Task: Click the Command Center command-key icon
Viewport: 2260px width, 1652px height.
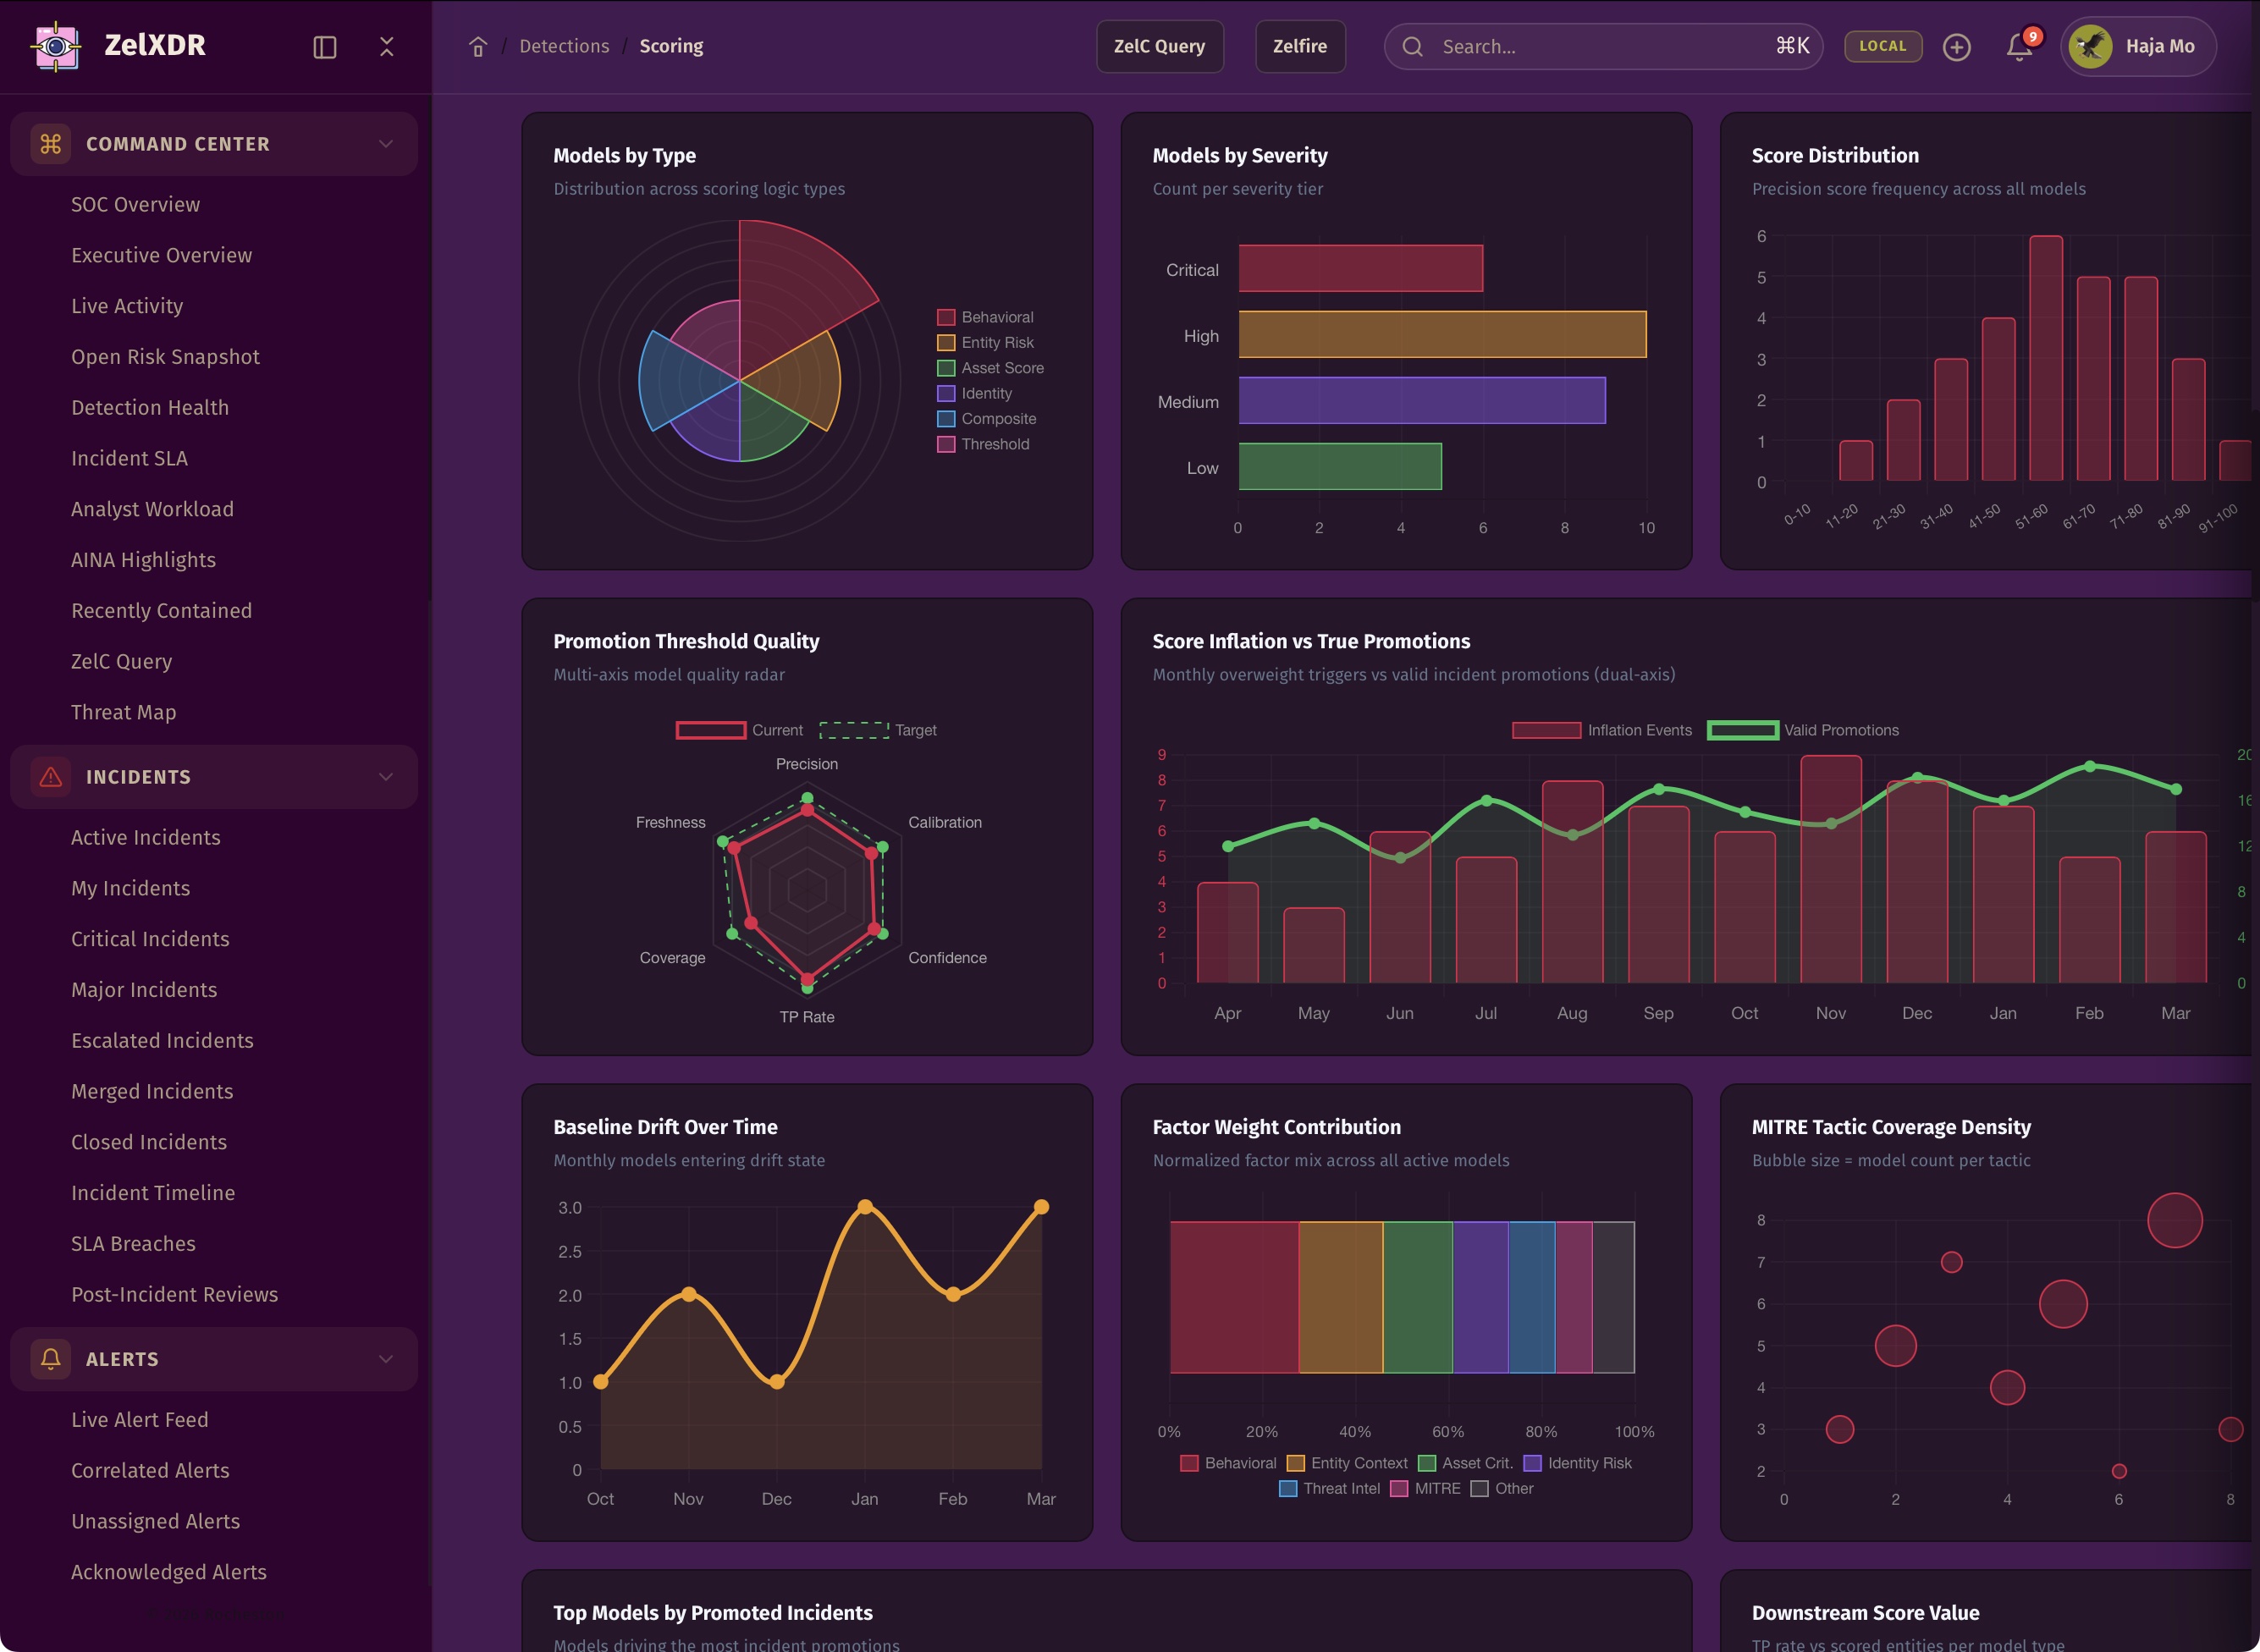Action: [50, 144]
